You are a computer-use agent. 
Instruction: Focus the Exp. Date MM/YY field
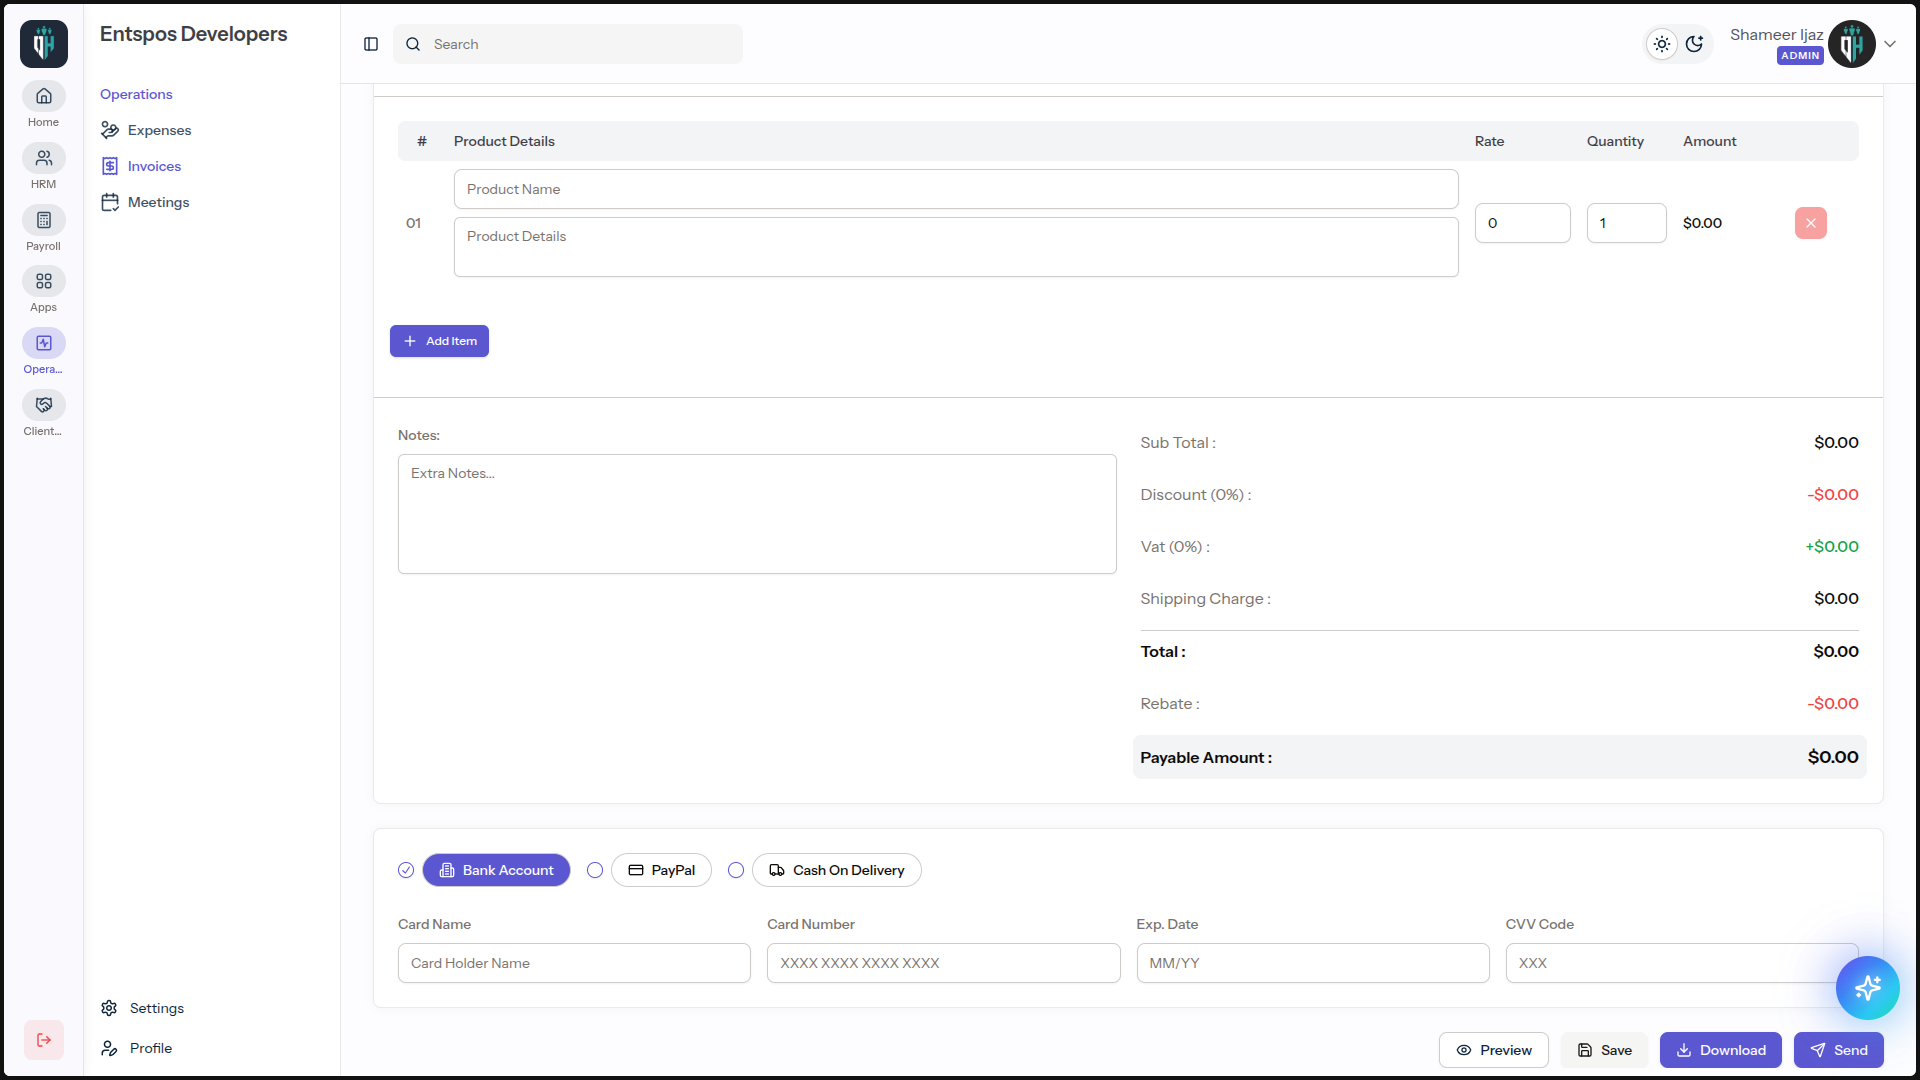1313,963
